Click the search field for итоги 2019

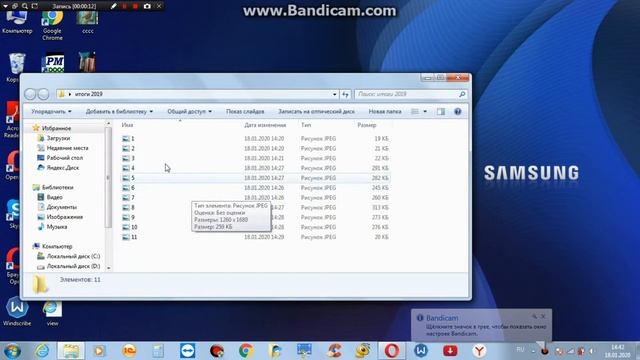[x=411, y=94]
